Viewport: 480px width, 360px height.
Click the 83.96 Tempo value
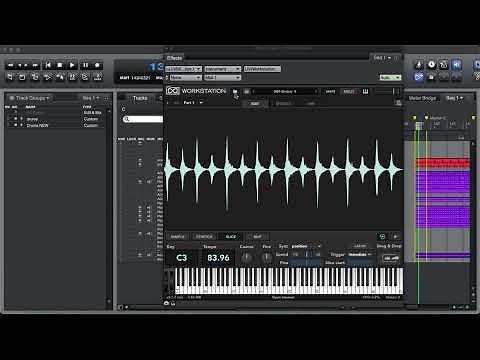pos(218,258)
